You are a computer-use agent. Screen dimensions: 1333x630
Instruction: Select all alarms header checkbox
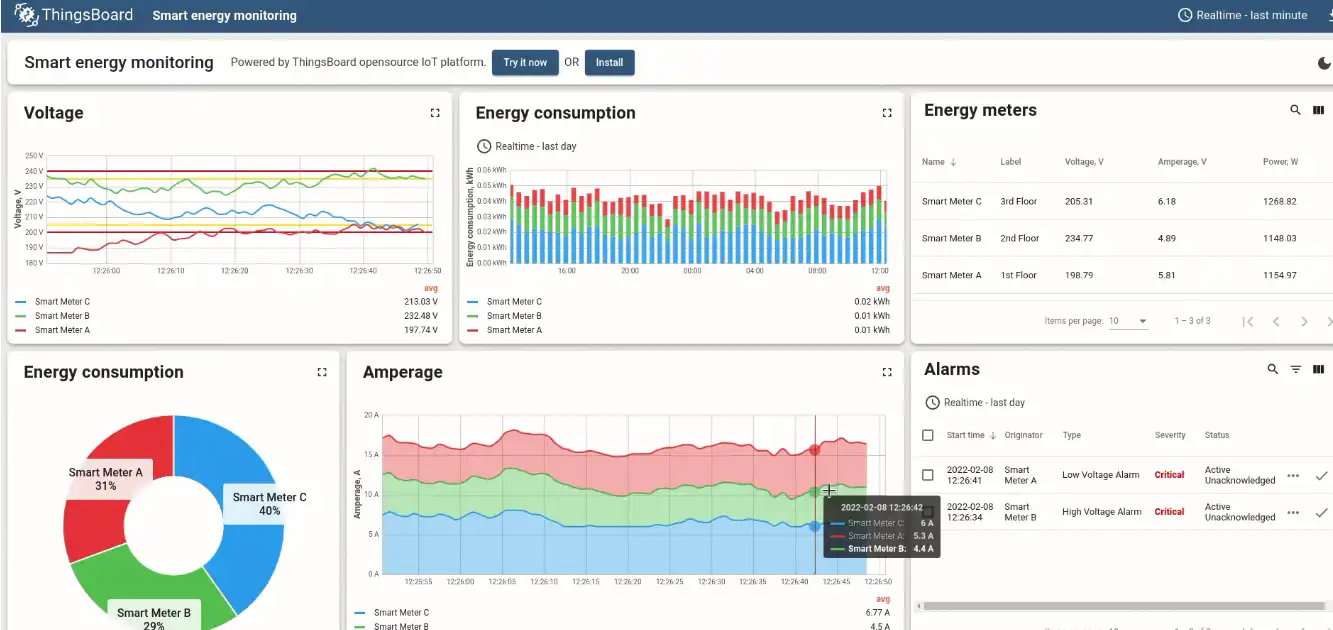tap(928, 435)
